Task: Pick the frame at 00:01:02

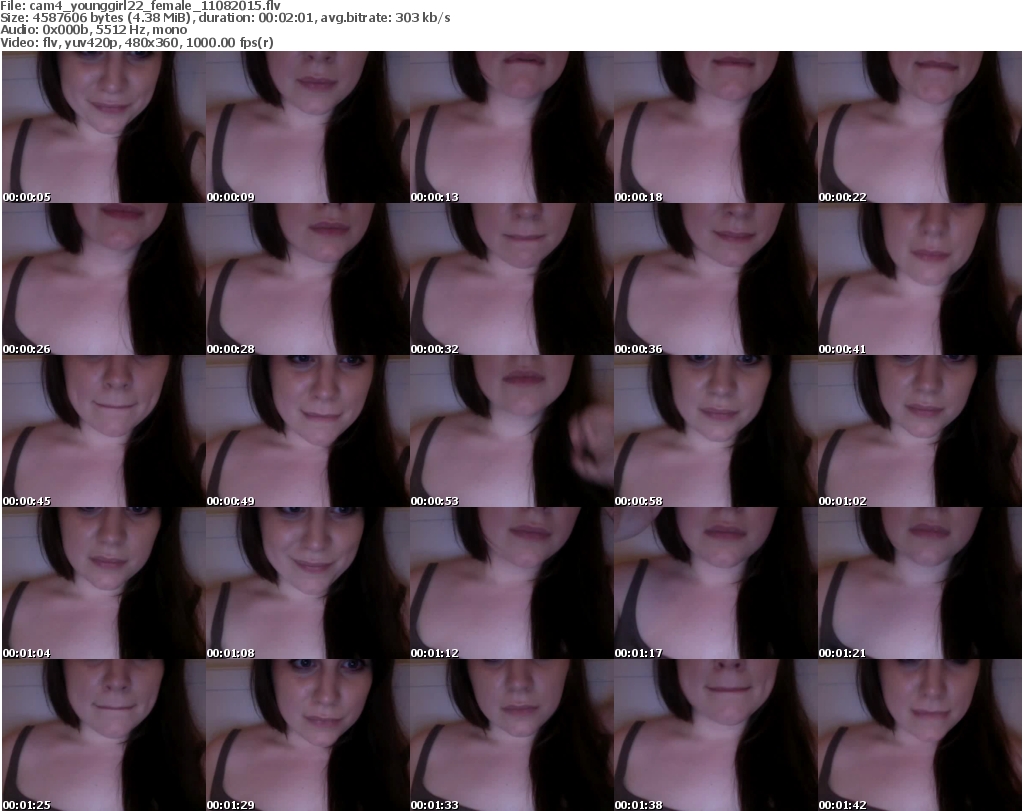Action: click(920, 432)
